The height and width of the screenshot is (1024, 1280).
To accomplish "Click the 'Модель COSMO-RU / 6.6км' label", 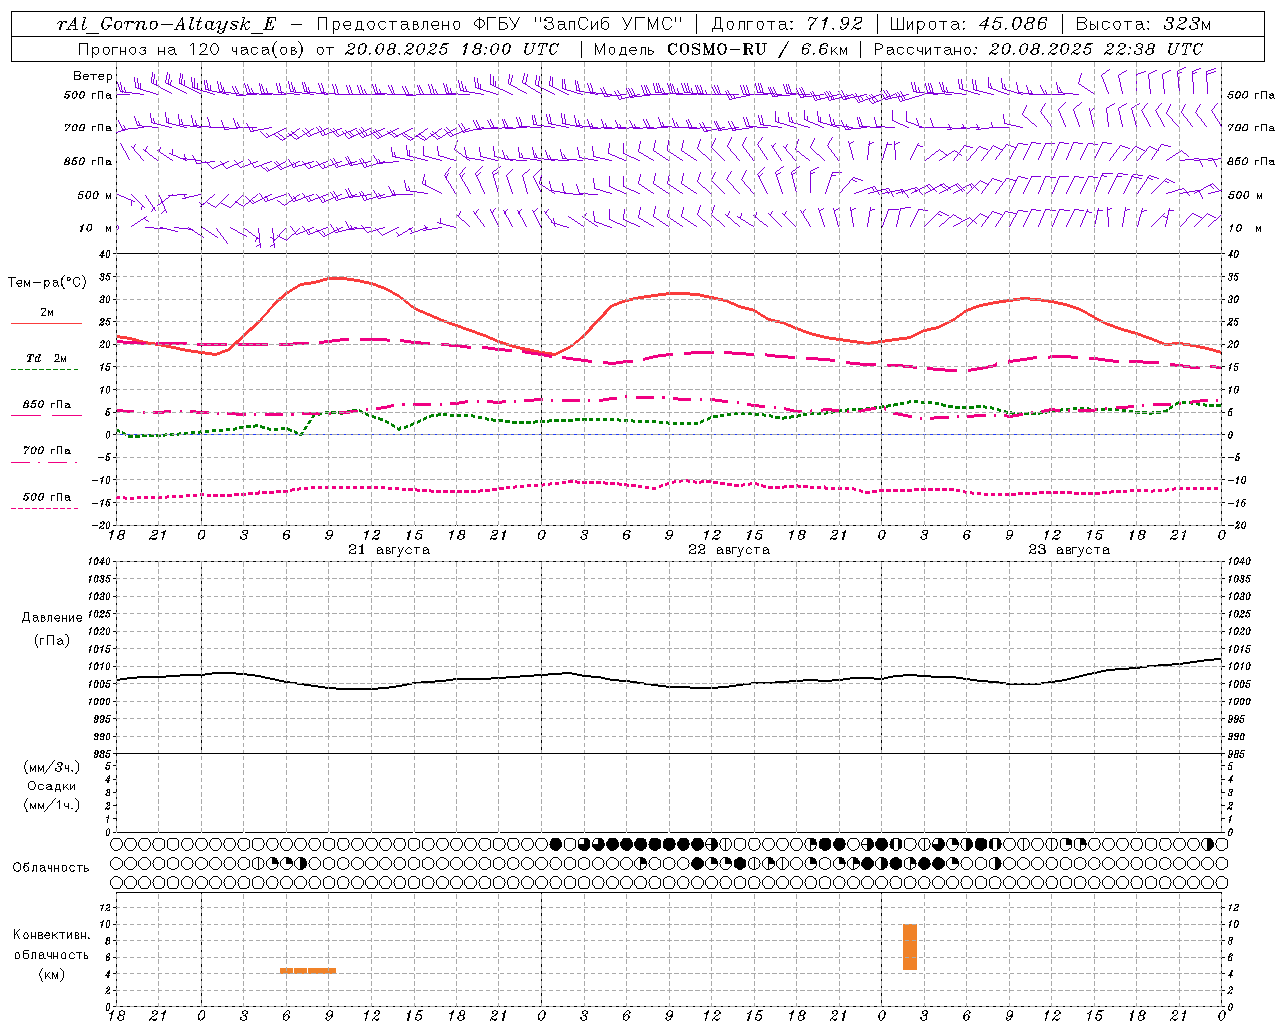I will 720,49.
